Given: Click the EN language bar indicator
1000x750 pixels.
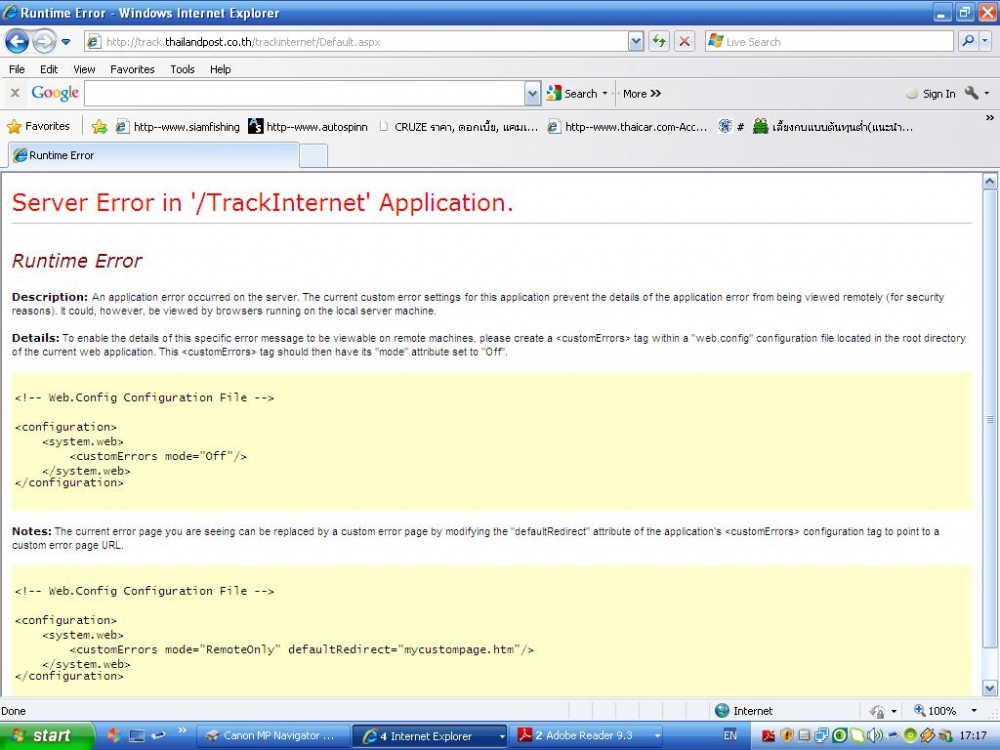Looking at the screenshot, I should [730, 735].
